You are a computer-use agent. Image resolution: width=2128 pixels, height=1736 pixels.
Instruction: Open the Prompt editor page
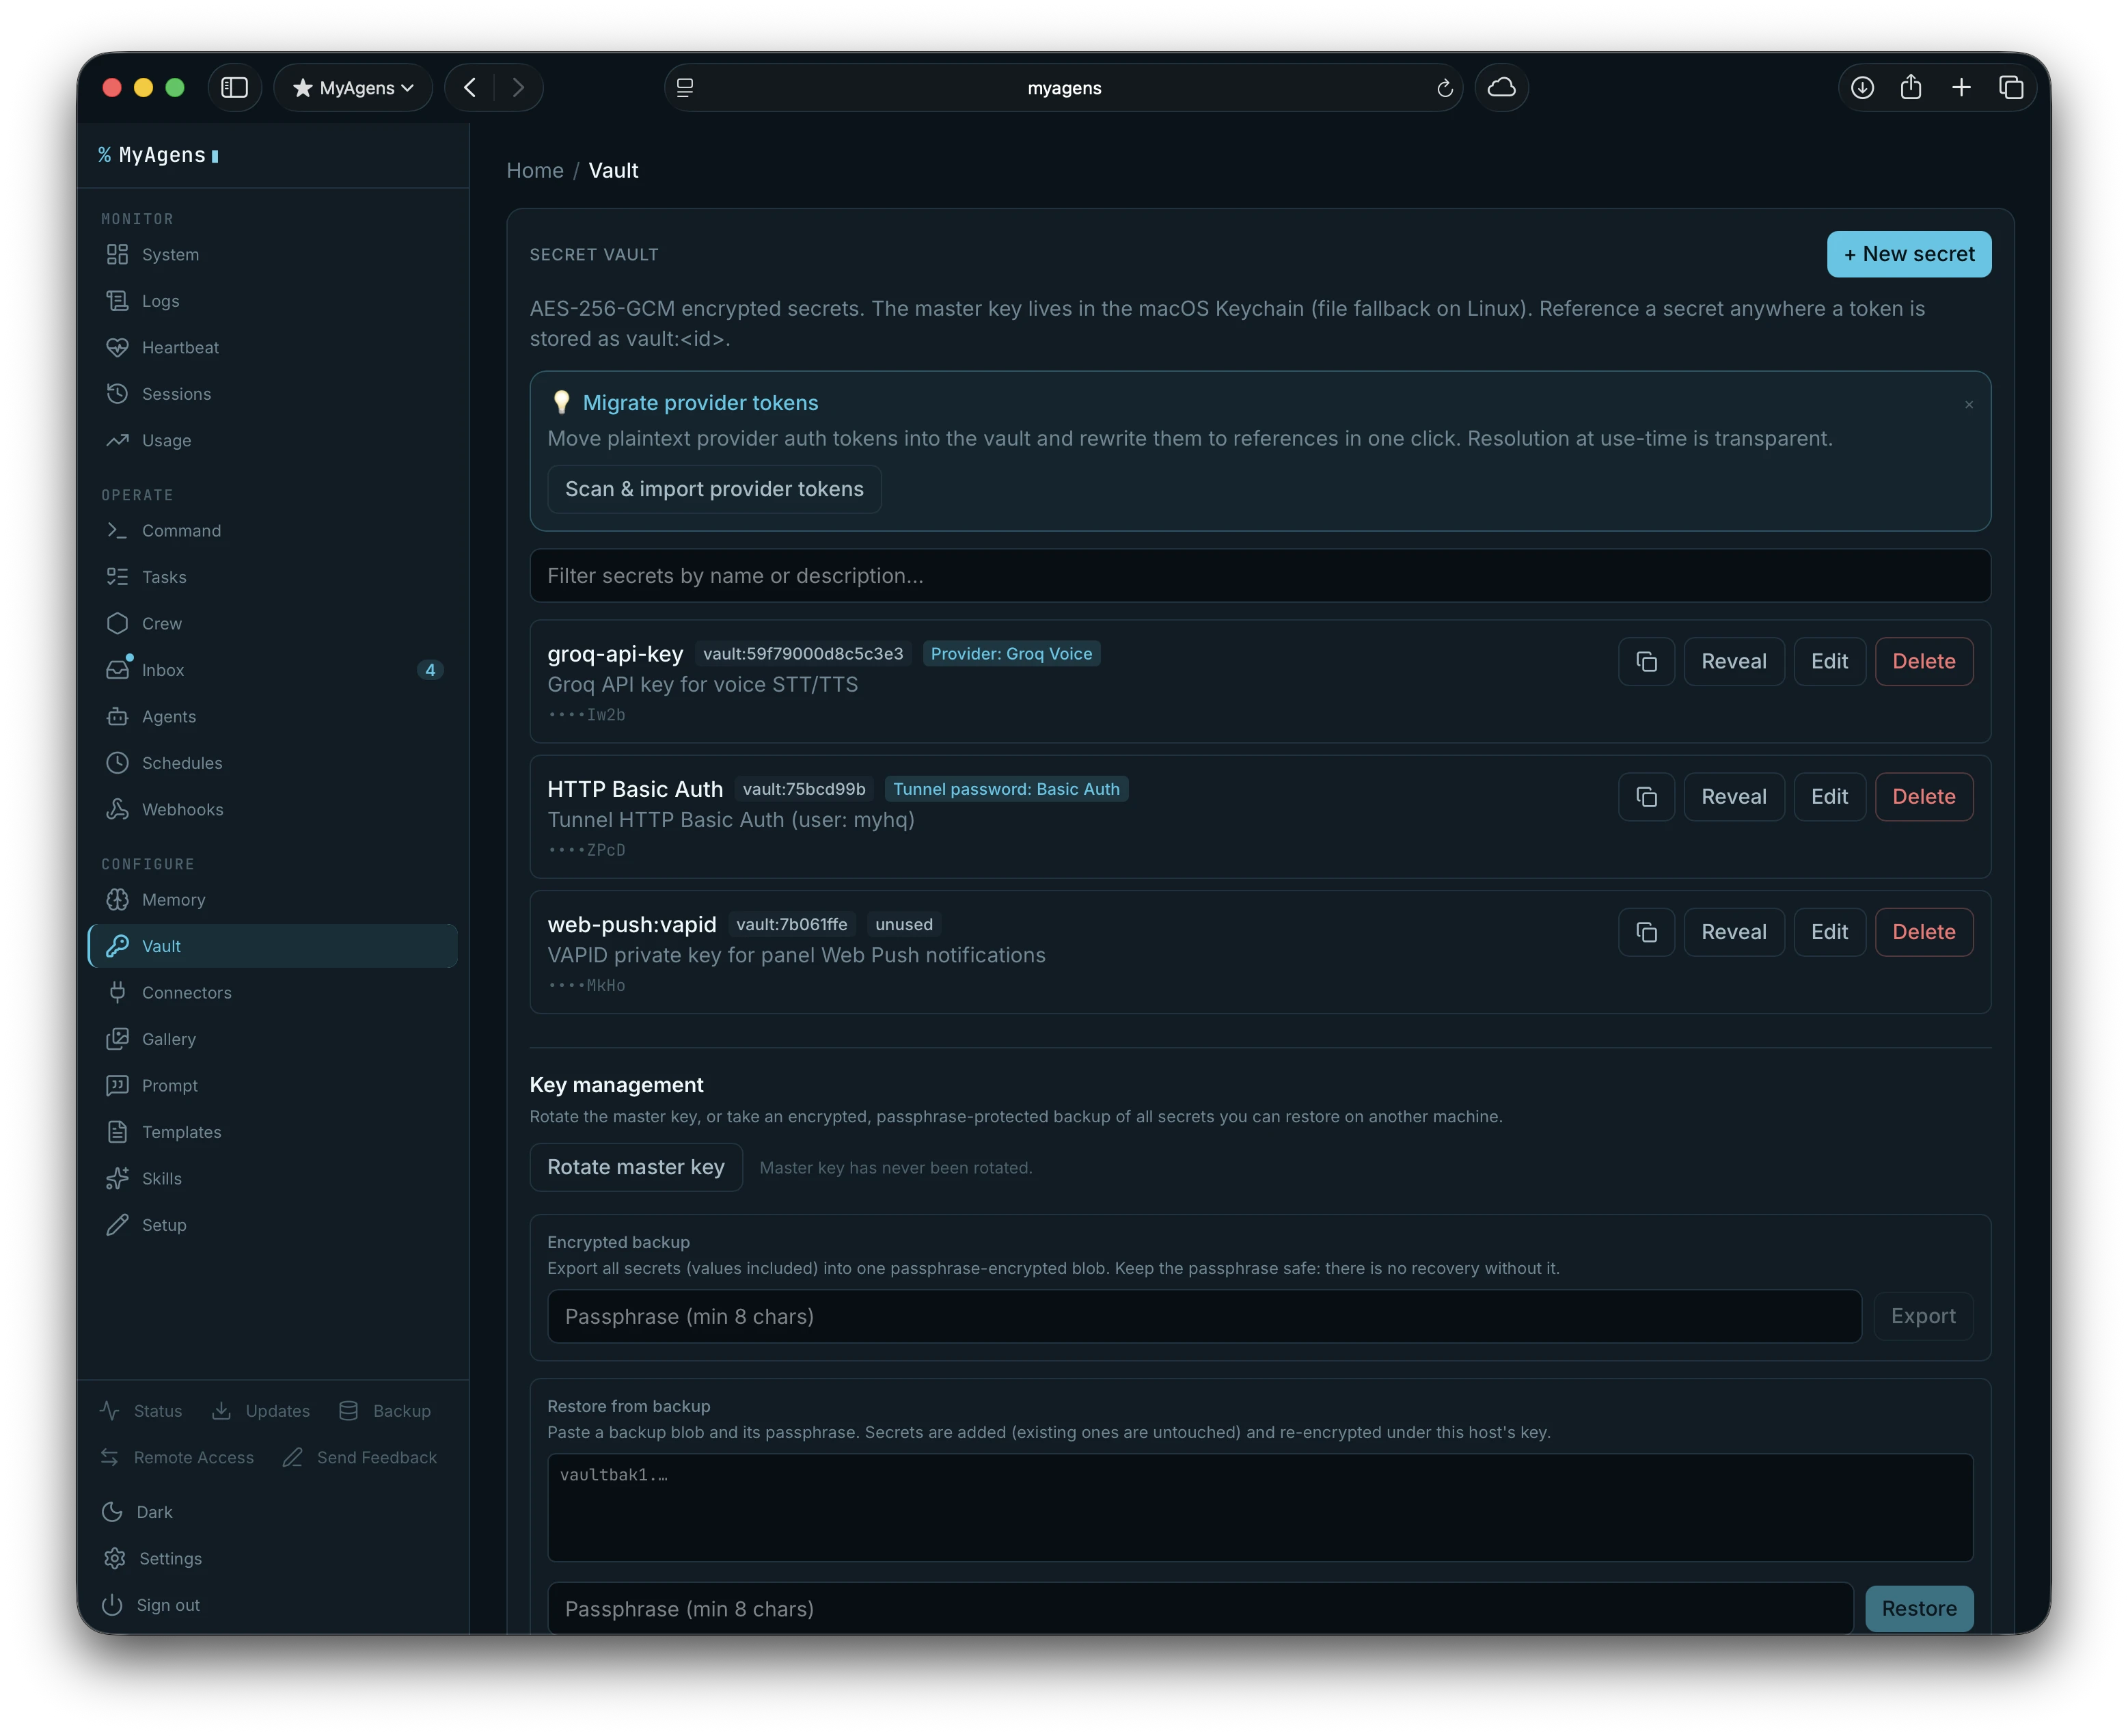[x=272, y=1085]
